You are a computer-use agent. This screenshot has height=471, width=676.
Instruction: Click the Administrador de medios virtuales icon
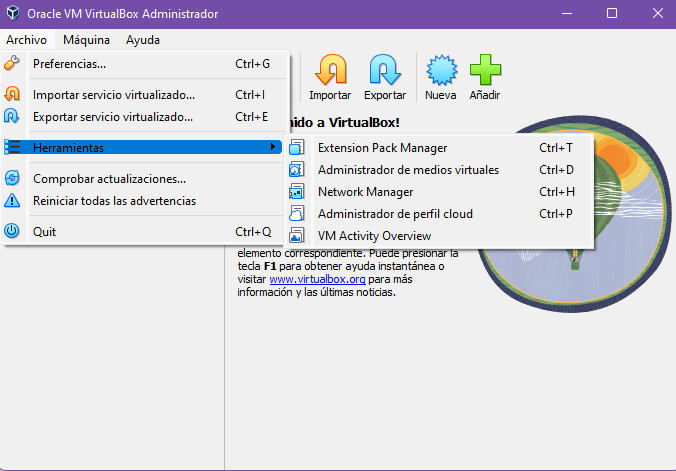297,170
